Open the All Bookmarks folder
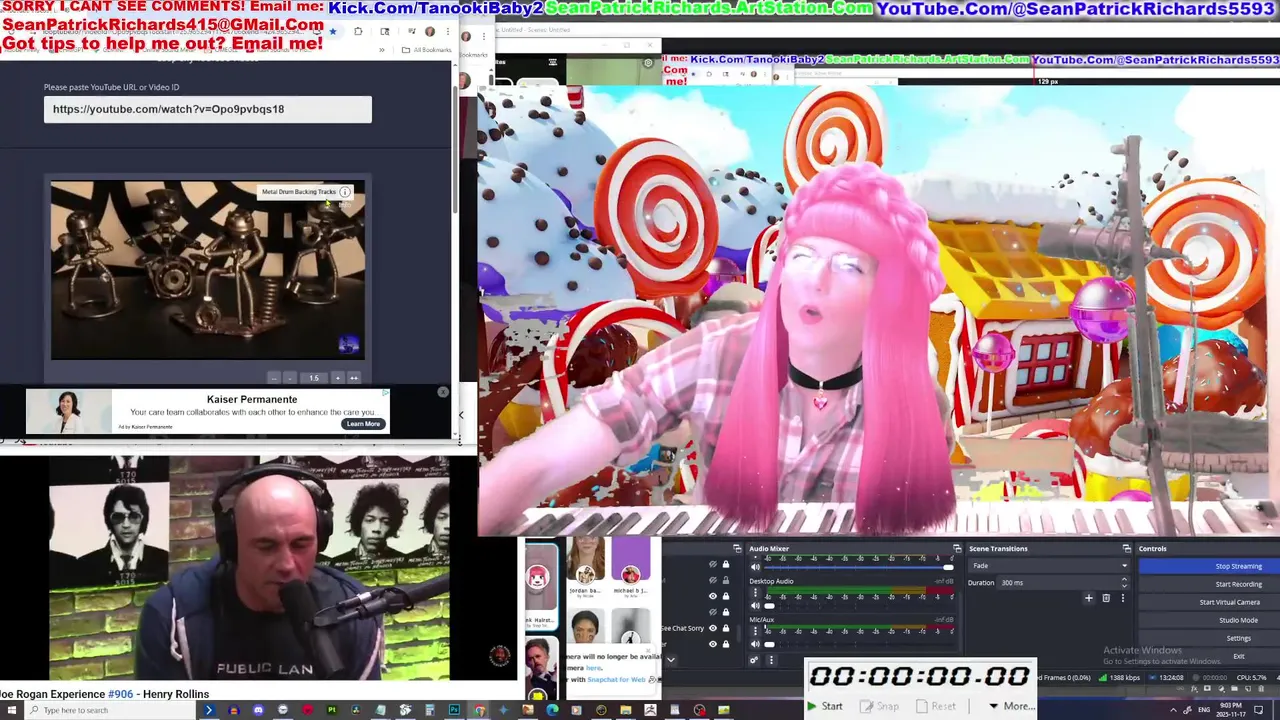Viewport: 1280px width, 720px height. [x=427, y=50]
